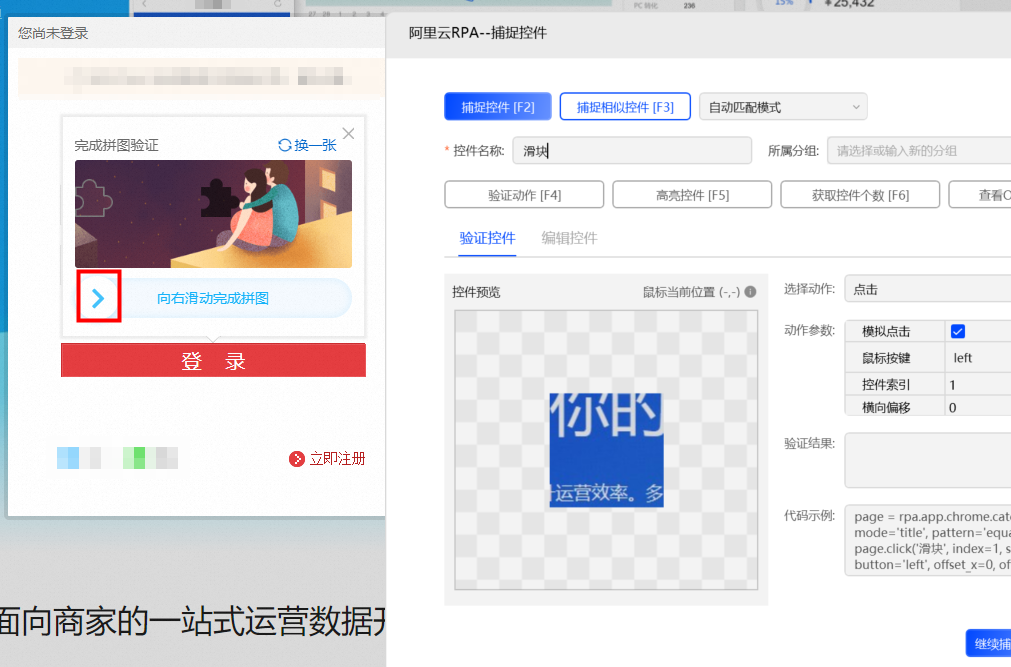This screenshot has width=1011, height=667.
Task: Click the puzzle captcha image
Action: pyautogui.click(x=213, y=214)
